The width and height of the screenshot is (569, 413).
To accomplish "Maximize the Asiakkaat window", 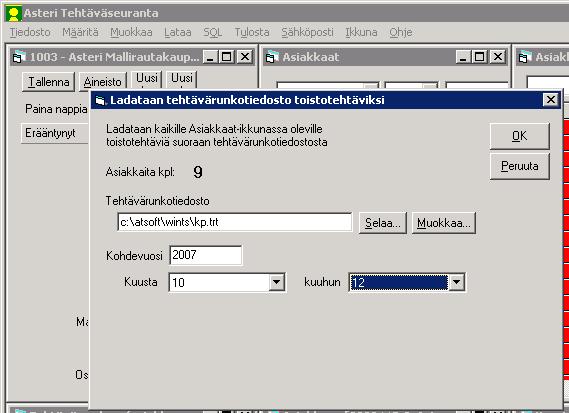I will (480, 57).
